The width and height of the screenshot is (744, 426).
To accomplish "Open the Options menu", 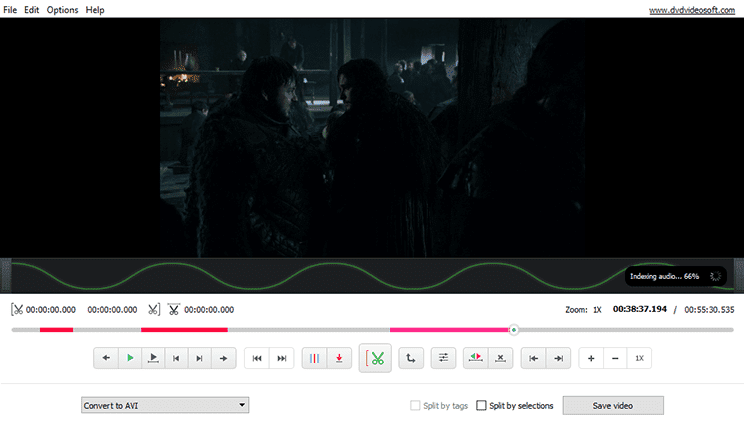I will pyautogui.click(x=62, y=9).
